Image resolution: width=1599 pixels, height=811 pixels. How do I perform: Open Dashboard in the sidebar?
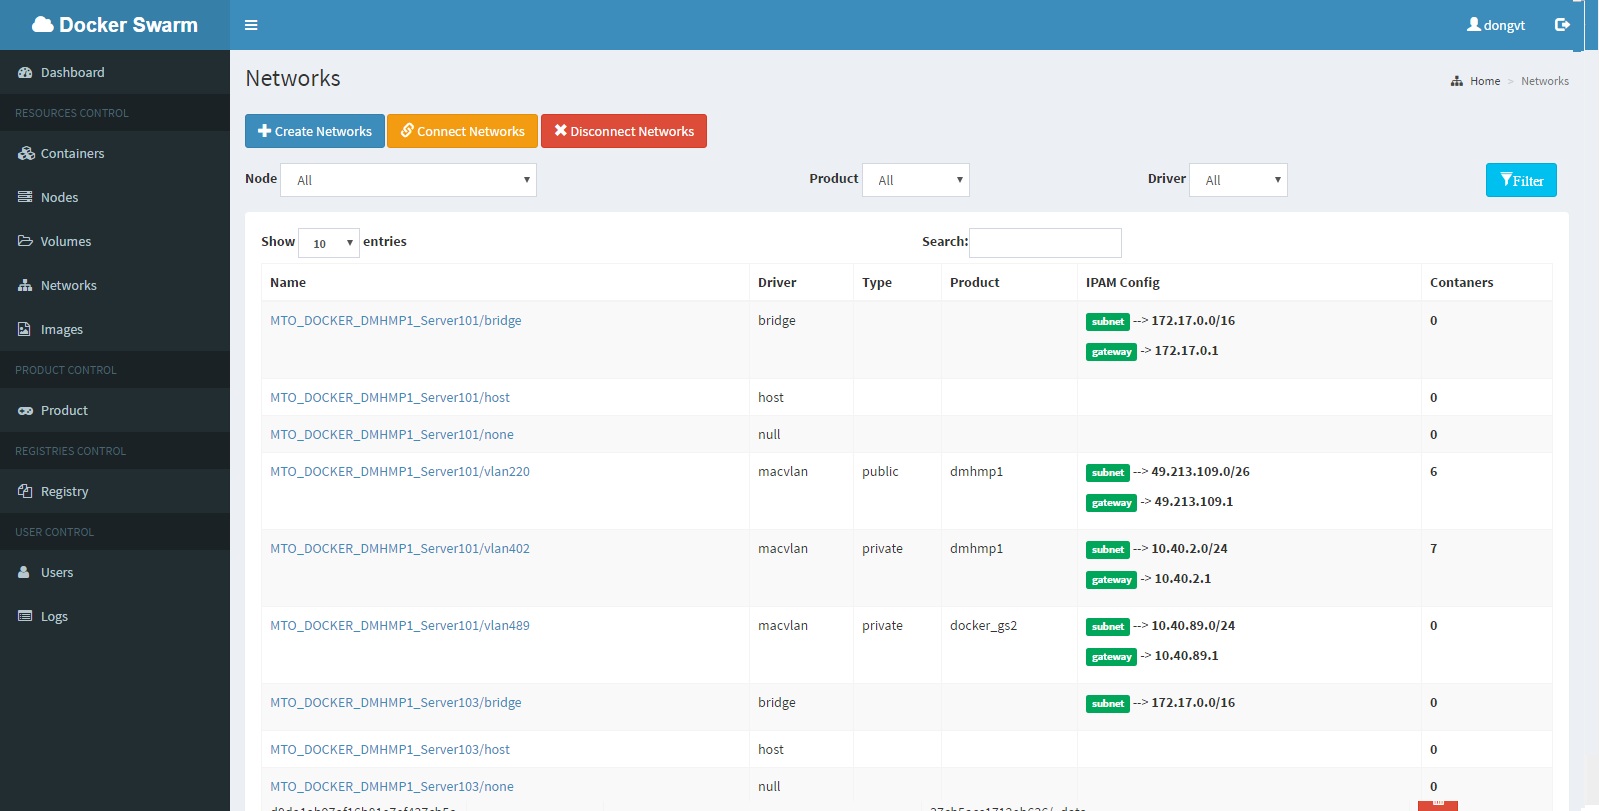(115, 73)
